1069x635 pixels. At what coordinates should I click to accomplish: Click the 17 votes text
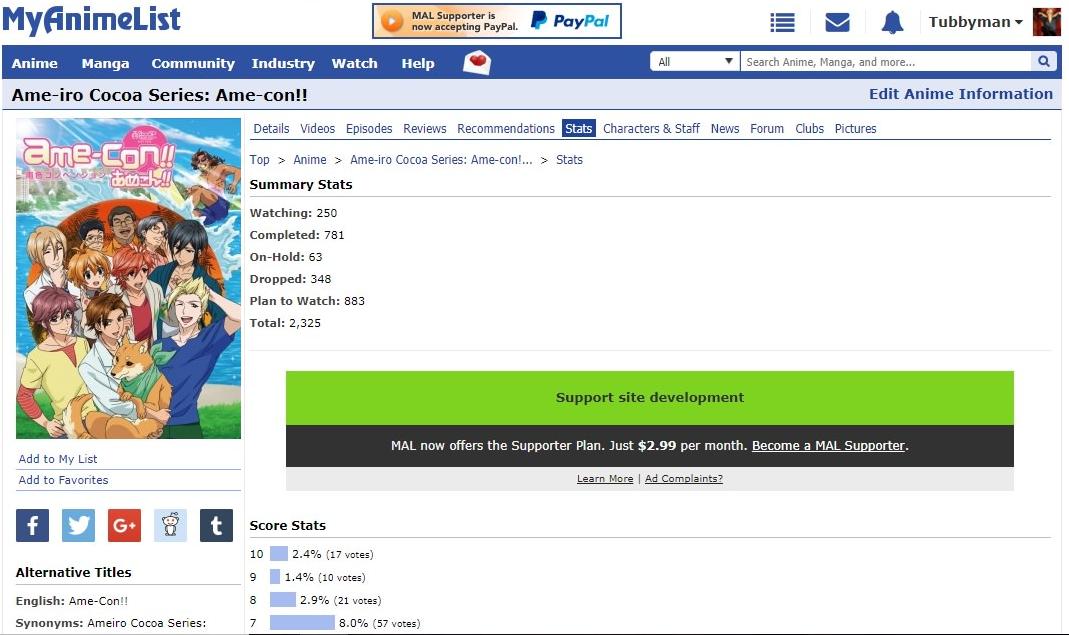pos(350,555)
